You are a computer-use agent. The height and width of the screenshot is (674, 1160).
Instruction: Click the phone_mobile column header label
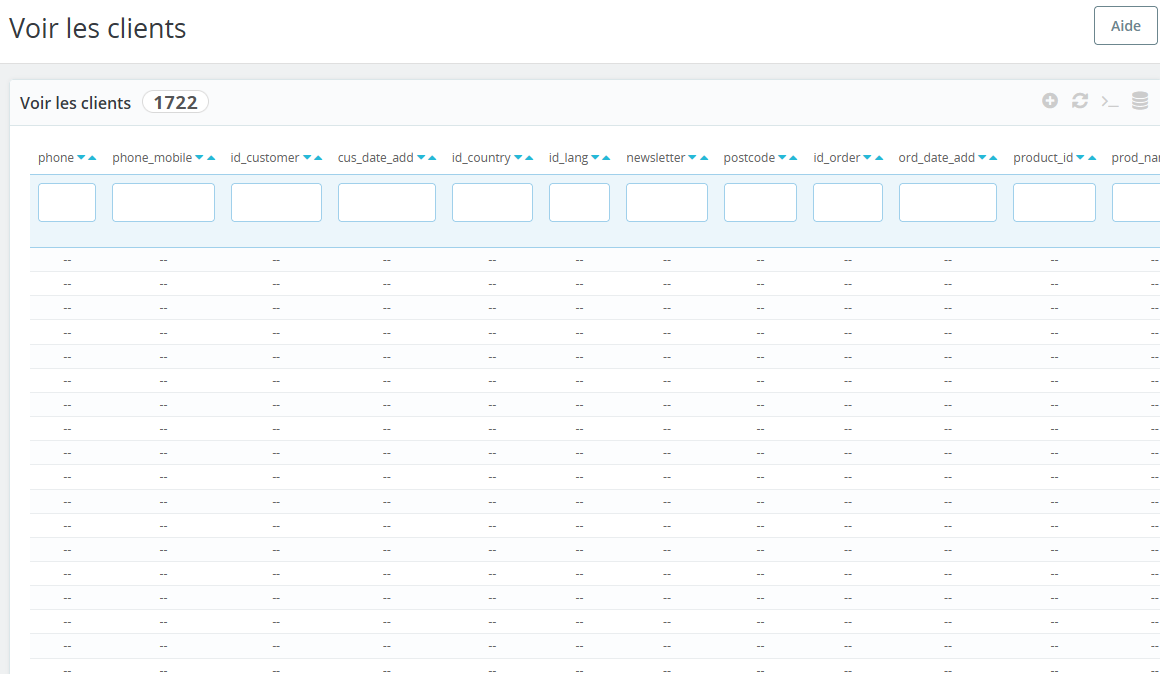click(152, 158)
